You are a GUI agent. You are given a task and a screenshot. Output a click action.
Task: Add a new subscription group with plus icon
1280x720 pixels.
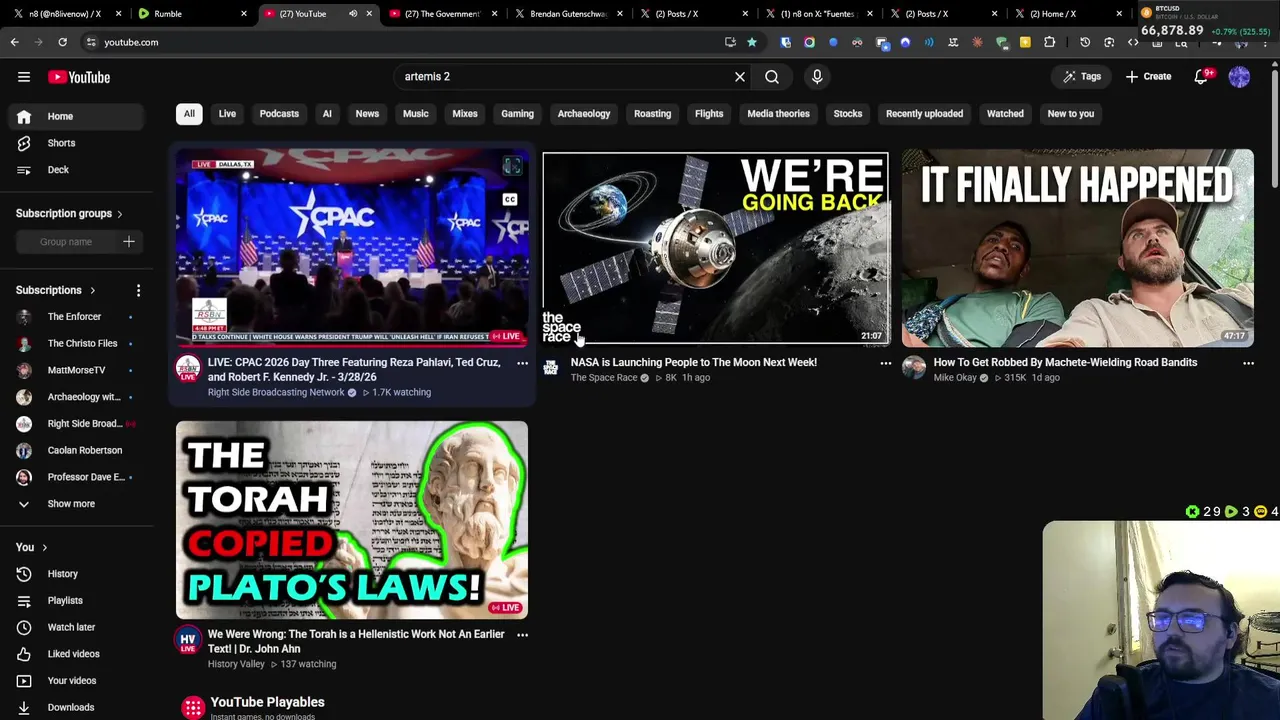click(x=128, y=242)
